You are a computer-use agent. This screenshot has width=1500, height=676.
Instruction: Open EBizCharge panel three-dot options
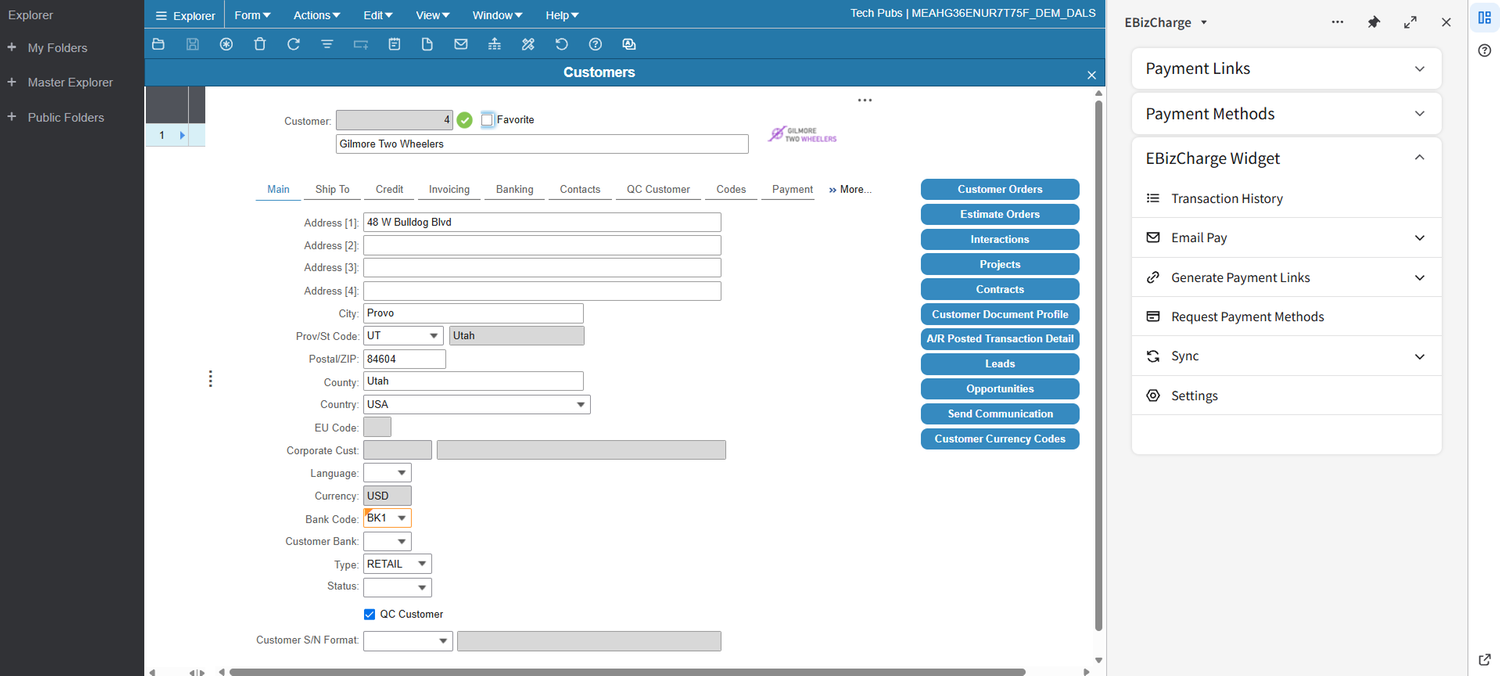(1338, 22)
